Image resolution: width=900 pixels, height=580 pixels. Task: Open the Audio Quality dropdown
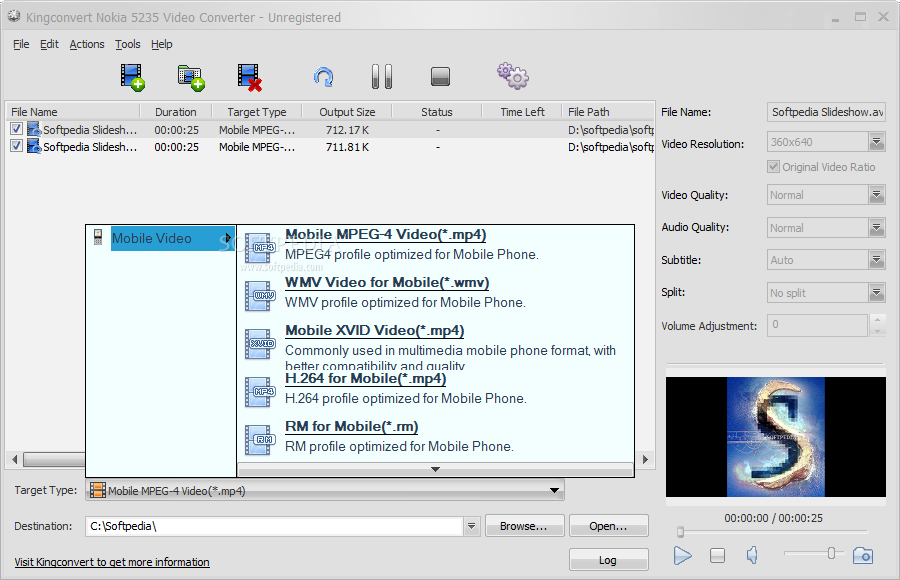coord(876,227)
